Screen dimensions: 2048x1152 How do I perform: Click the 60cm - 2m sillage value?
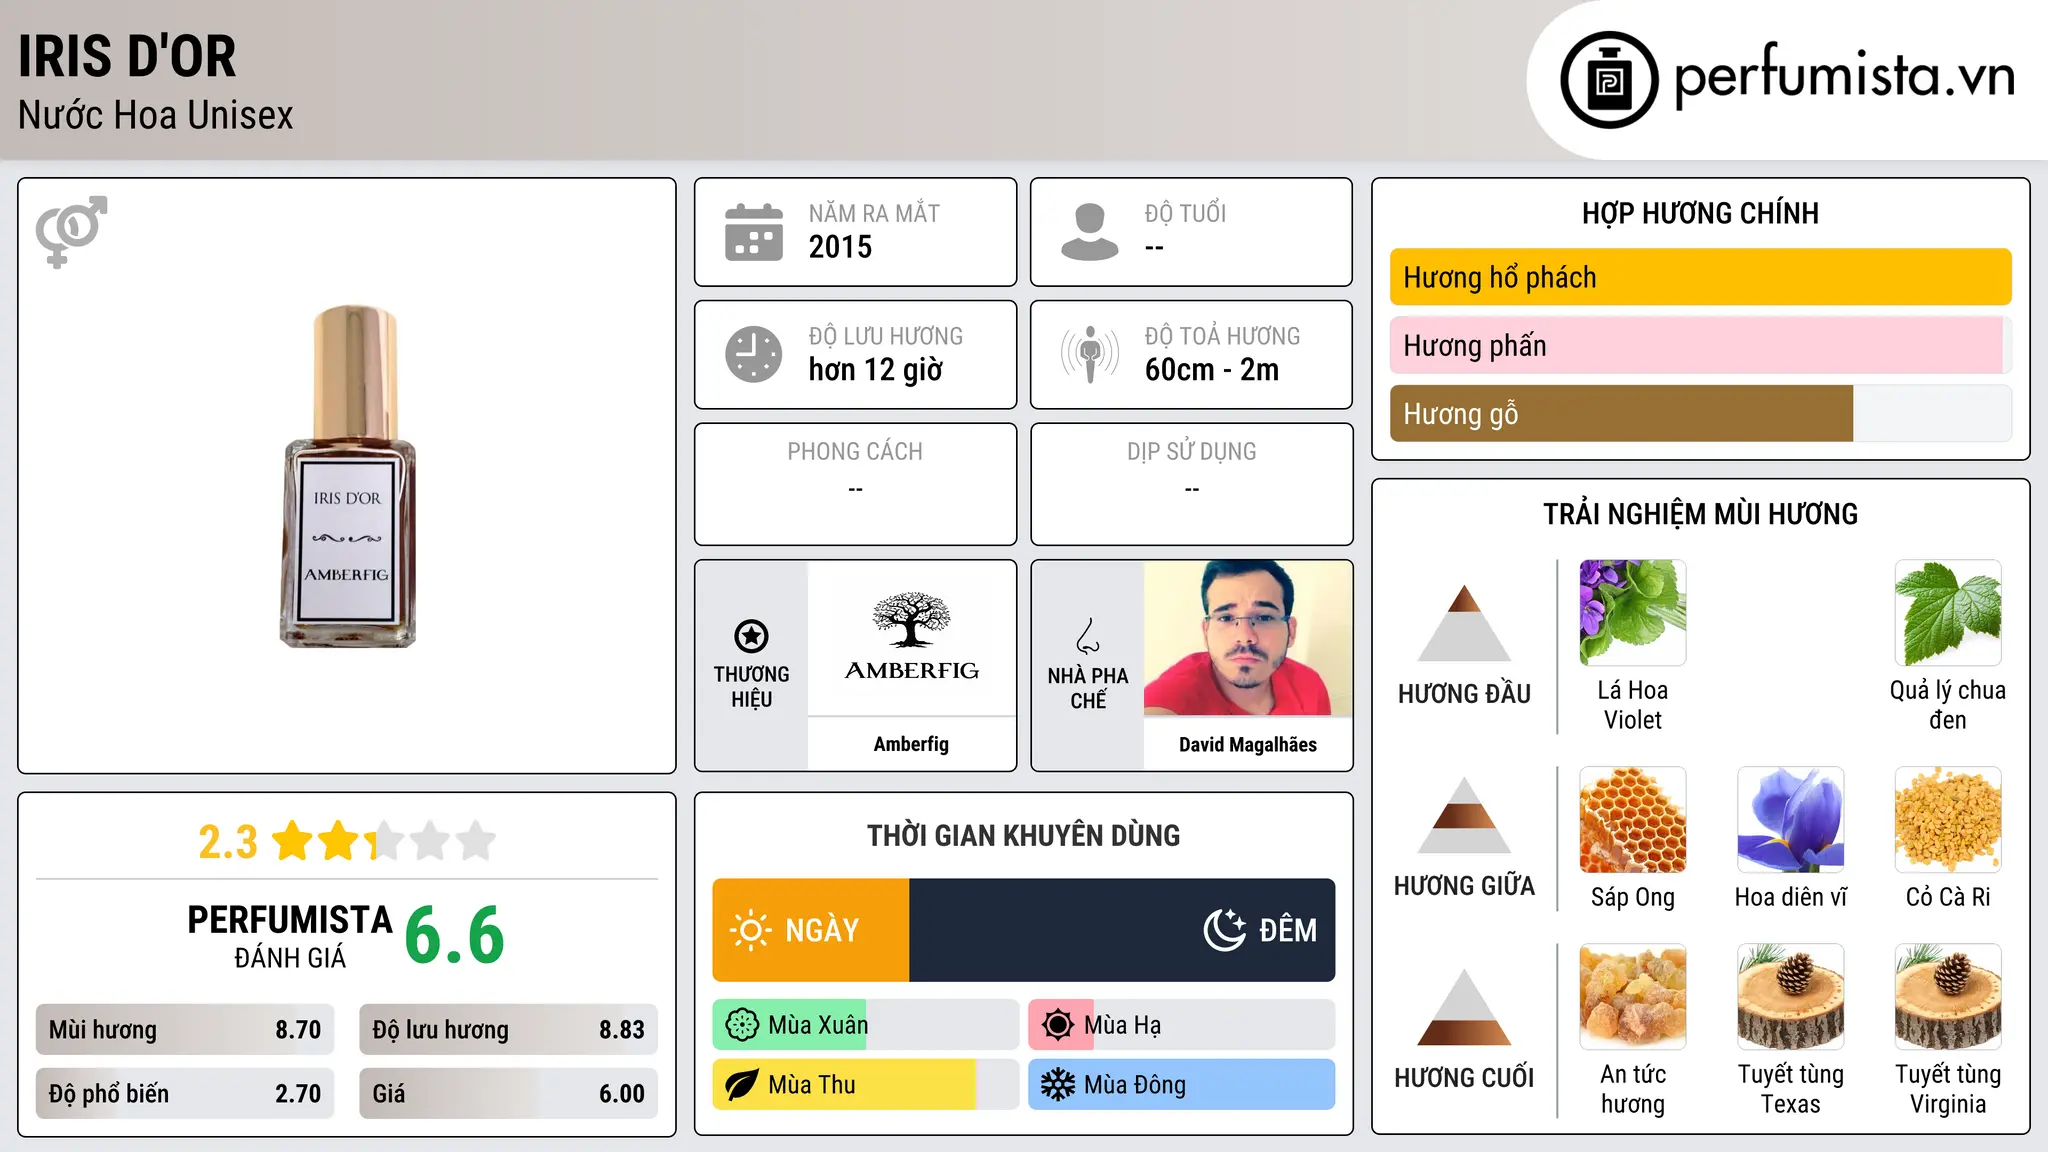point(1212,370)
